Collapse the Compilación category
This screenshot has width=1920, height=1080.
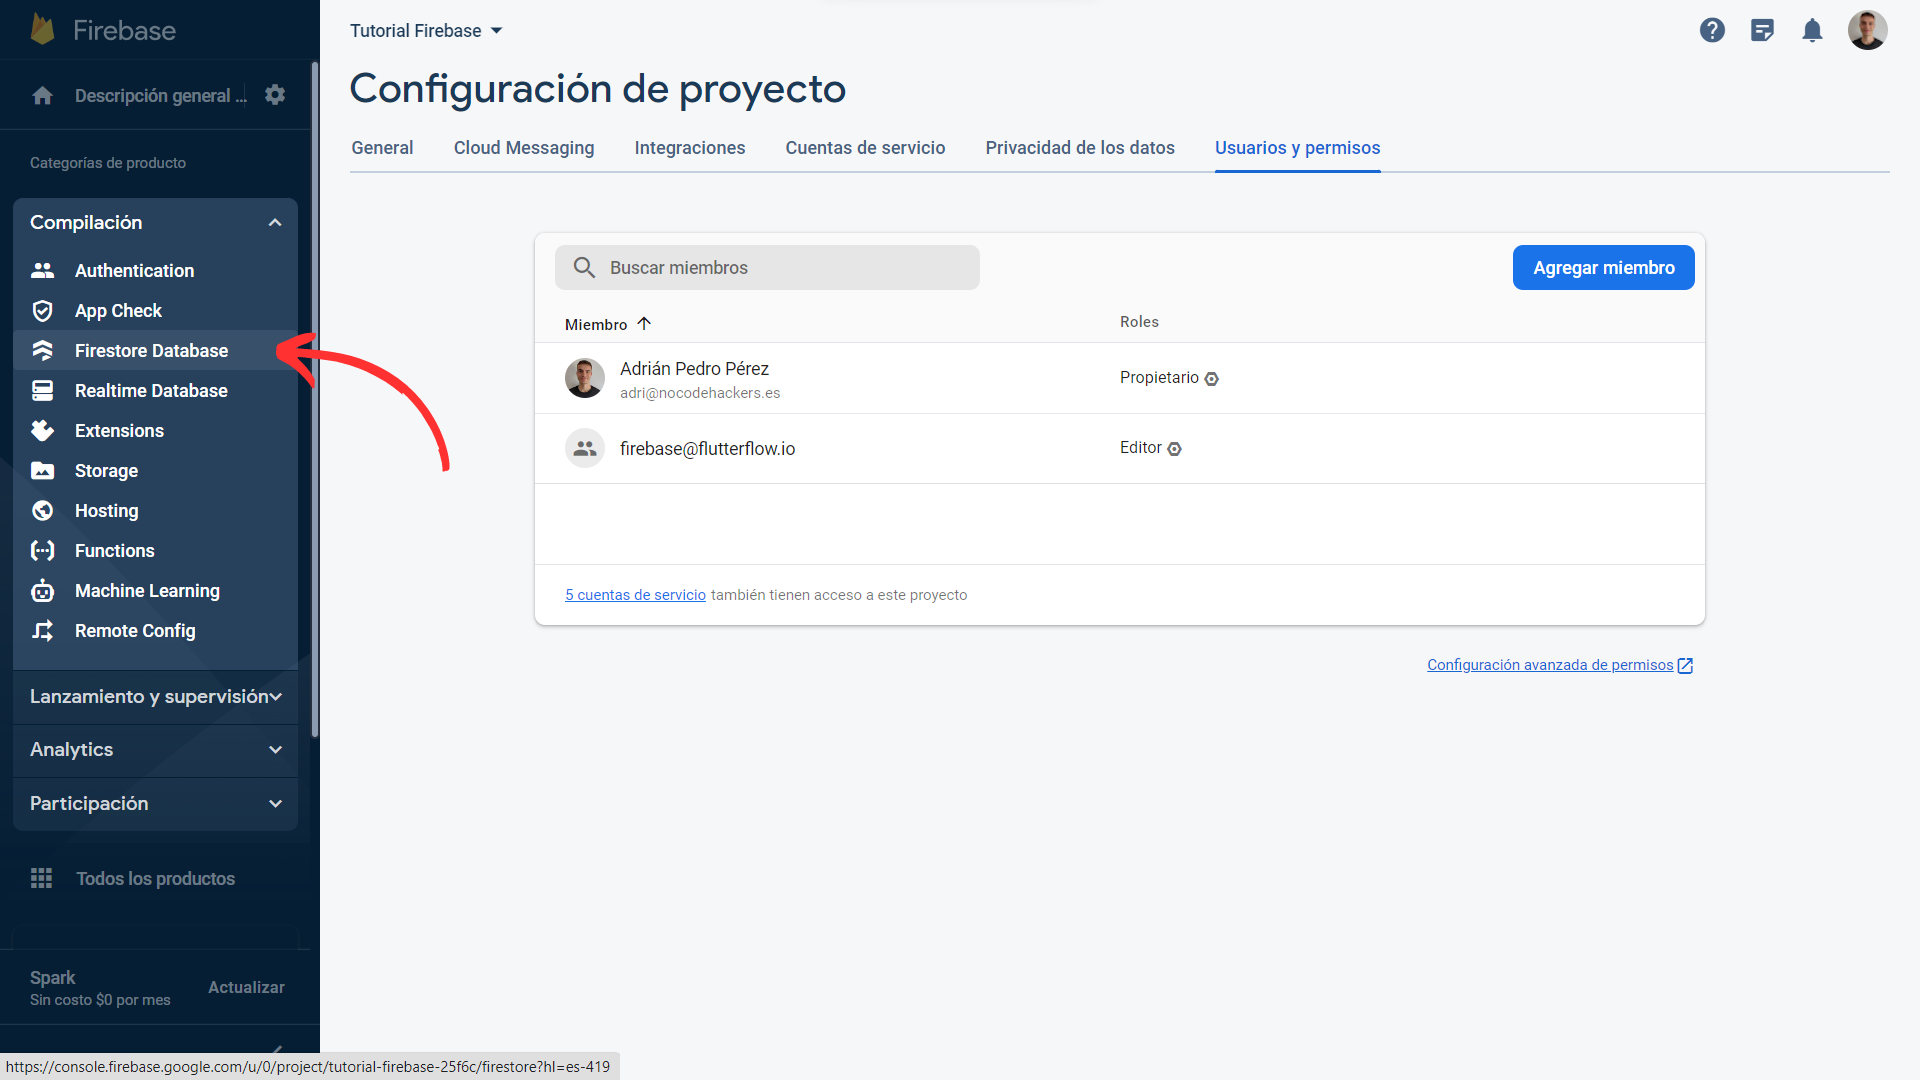[275, 222]
